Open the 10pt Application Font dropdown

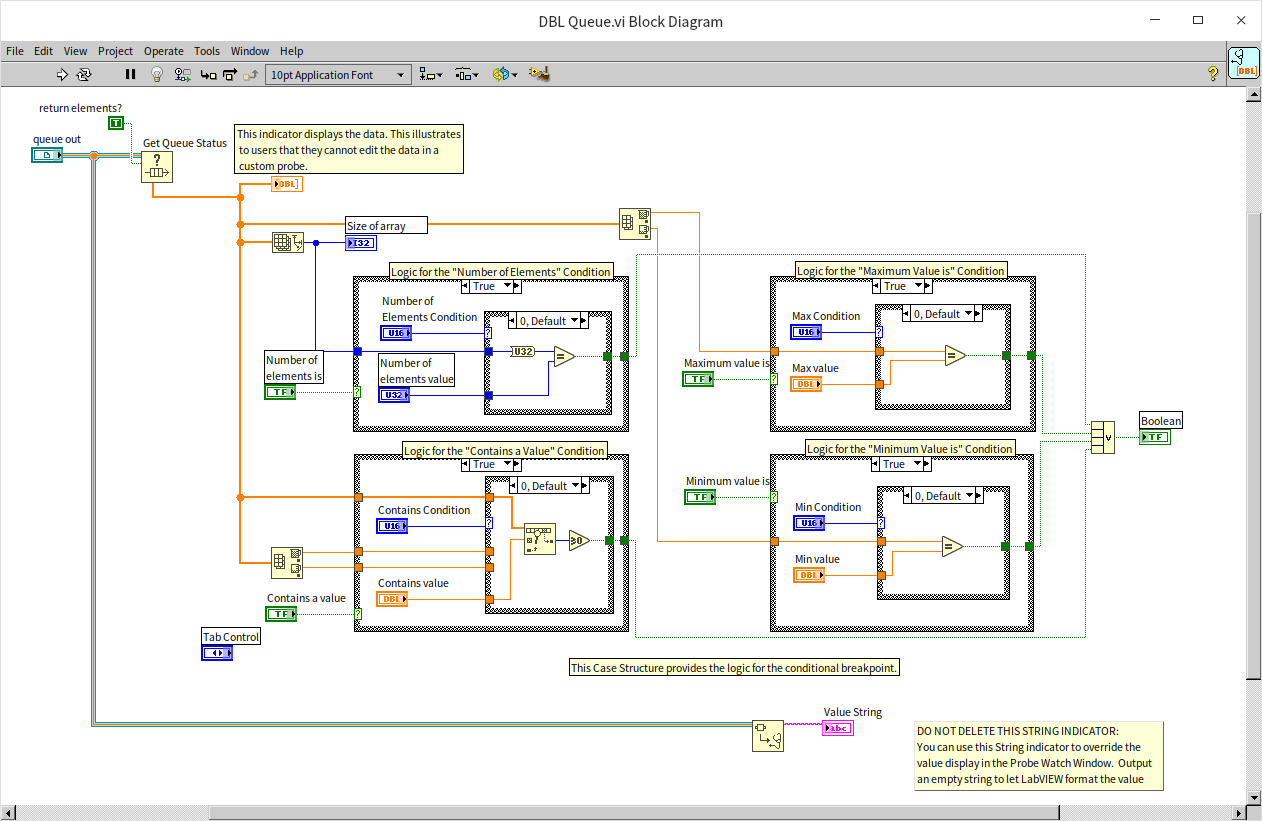coord(338,75)
